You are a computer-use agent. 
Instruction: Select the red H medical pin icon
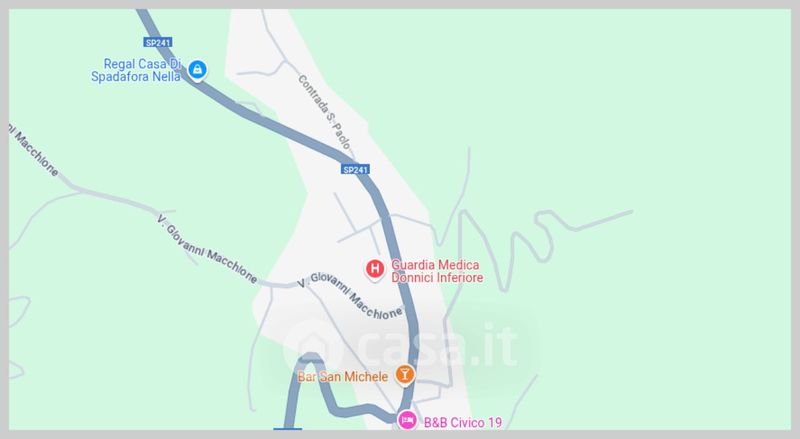(x=374, y=269)
